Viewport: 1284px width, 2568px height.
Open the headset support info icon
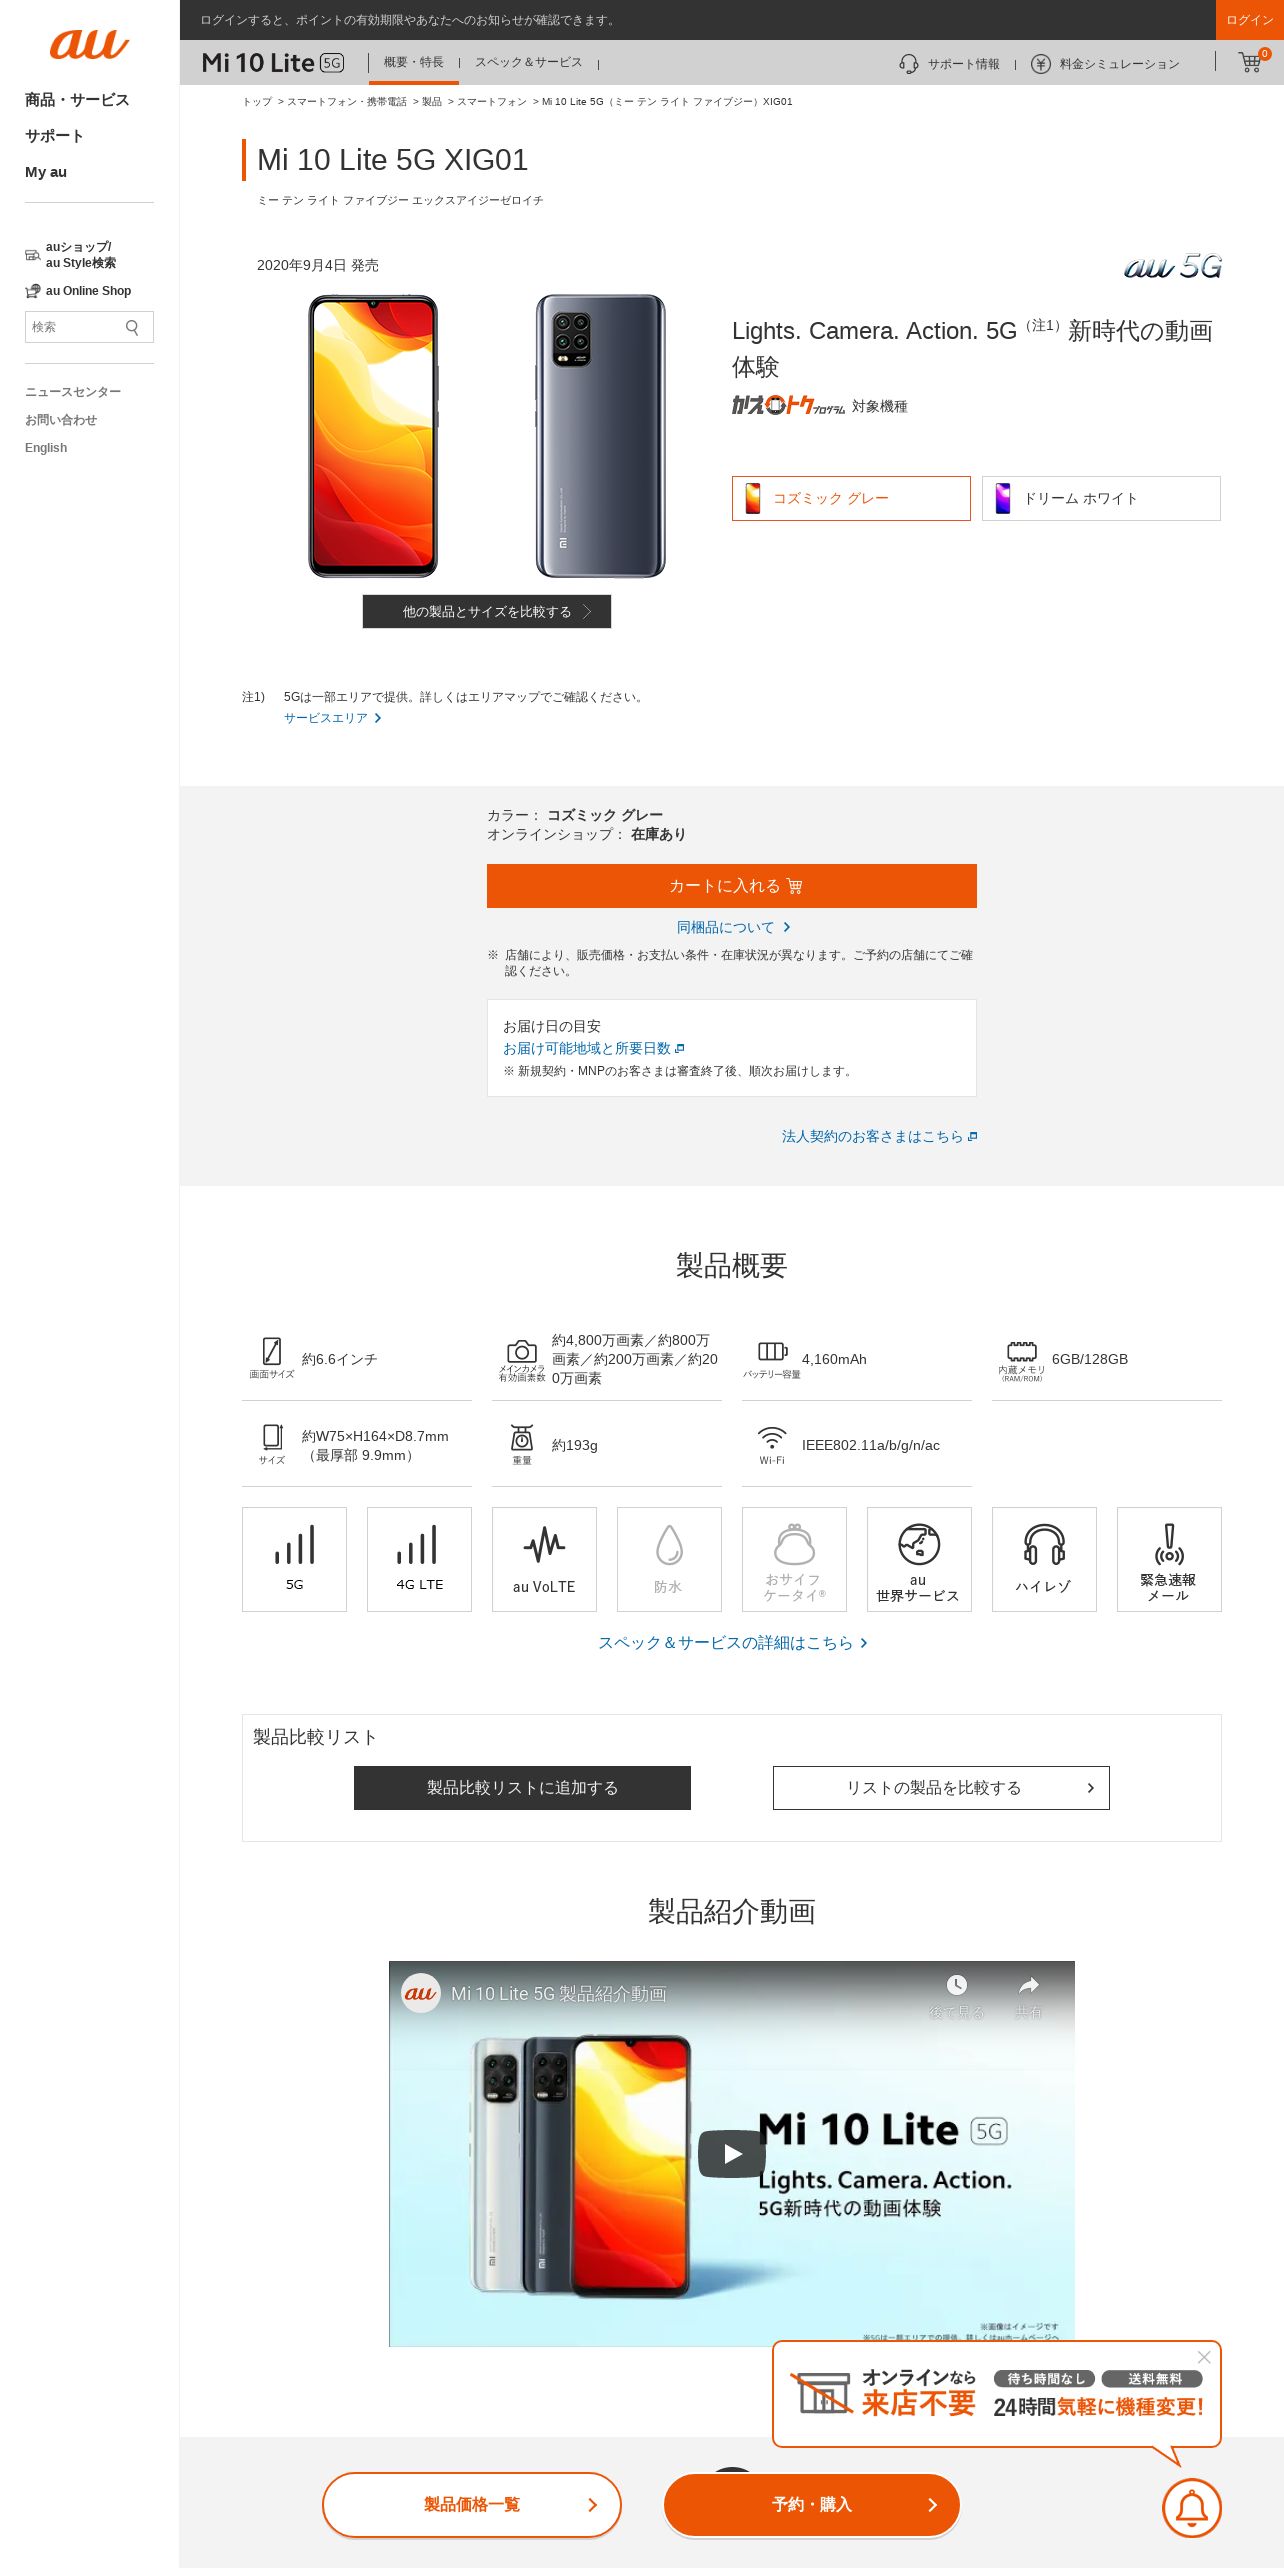click(908, 64)
